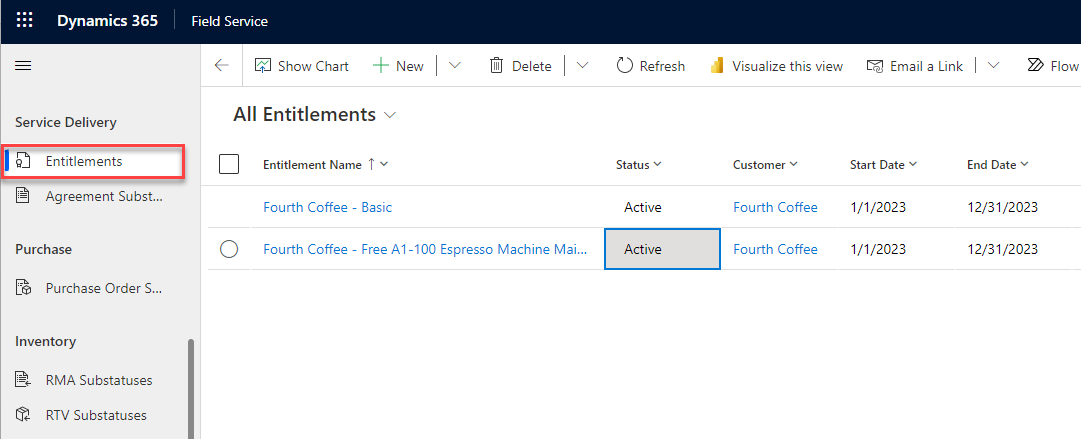The image size is (1081, 439).
Task: Click the Purchase Order Substatuses icon
Action: tap(23, 288)
